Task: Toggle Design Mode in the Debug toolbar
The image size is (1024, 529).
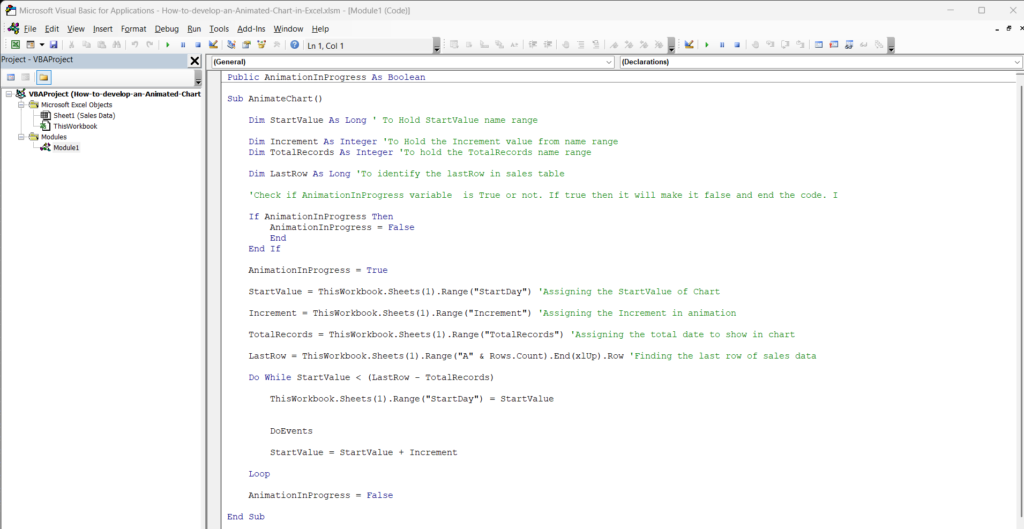Action: (689, 45)
